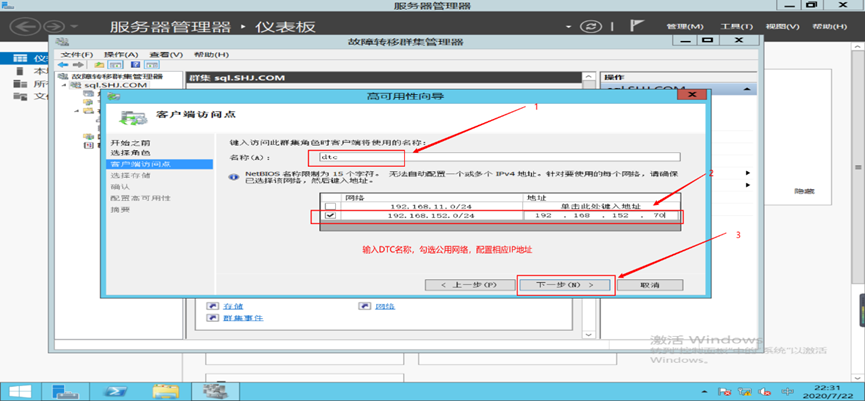Image resolution: width=865 pixels, height=401 pixels.
Task: Open File Explorer from the taskbar
Action: (x=165, y=391)
